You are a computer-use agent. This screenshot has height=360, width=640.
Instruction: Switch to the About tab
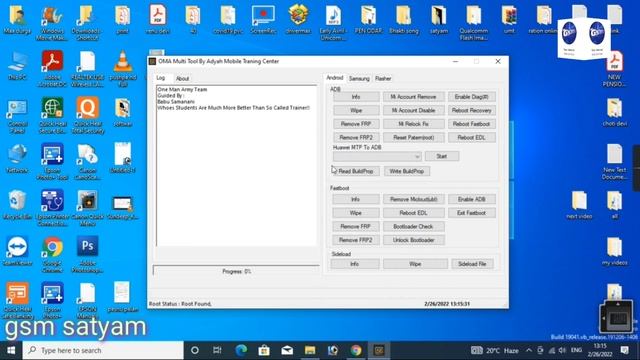click(x=182, y=78)
